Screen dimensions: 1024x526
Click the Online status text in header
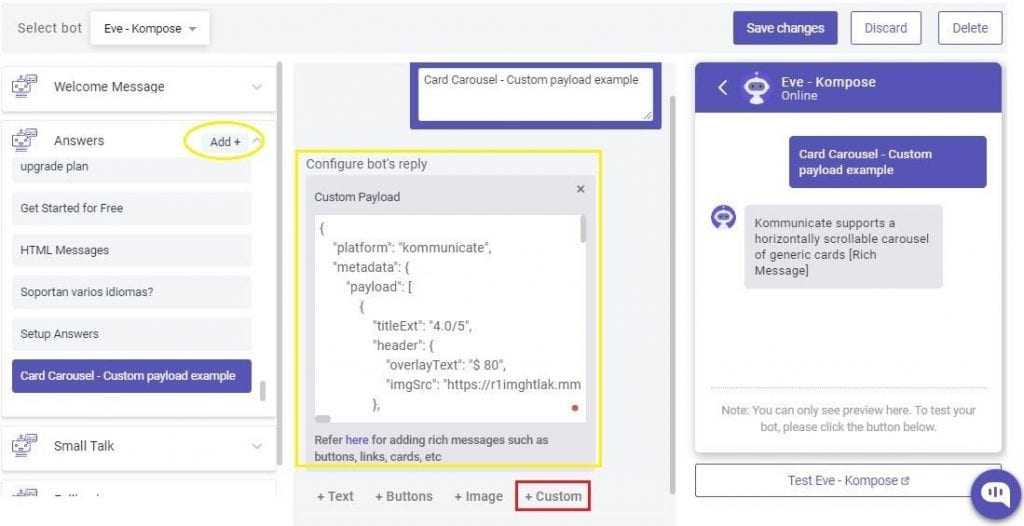(x=799, y=96)
